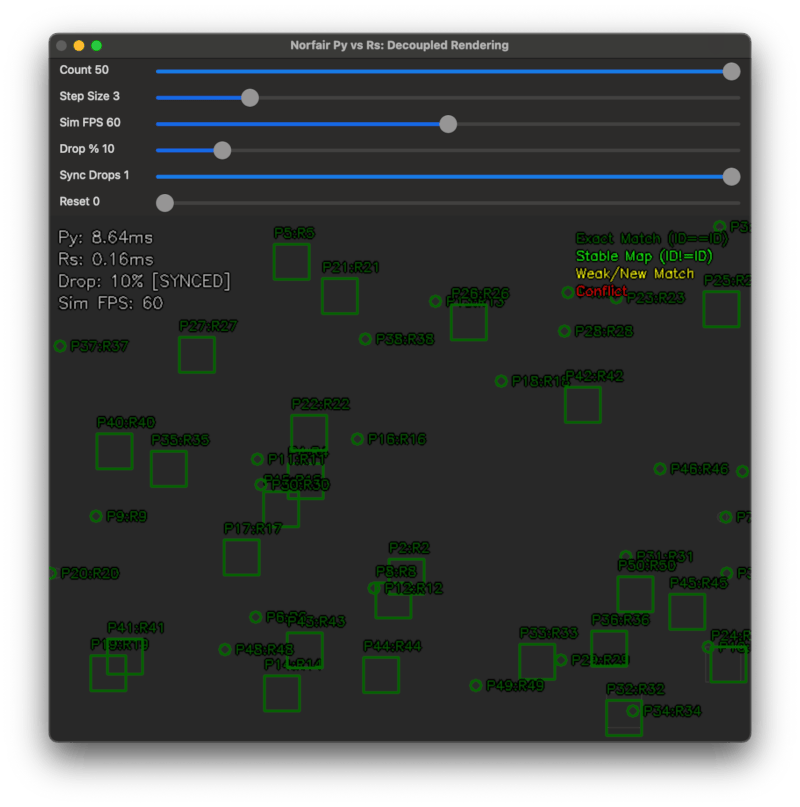The image size is (800, 807).
Task: Select the P5:R5 tracked square box
Action: point(291,262)
